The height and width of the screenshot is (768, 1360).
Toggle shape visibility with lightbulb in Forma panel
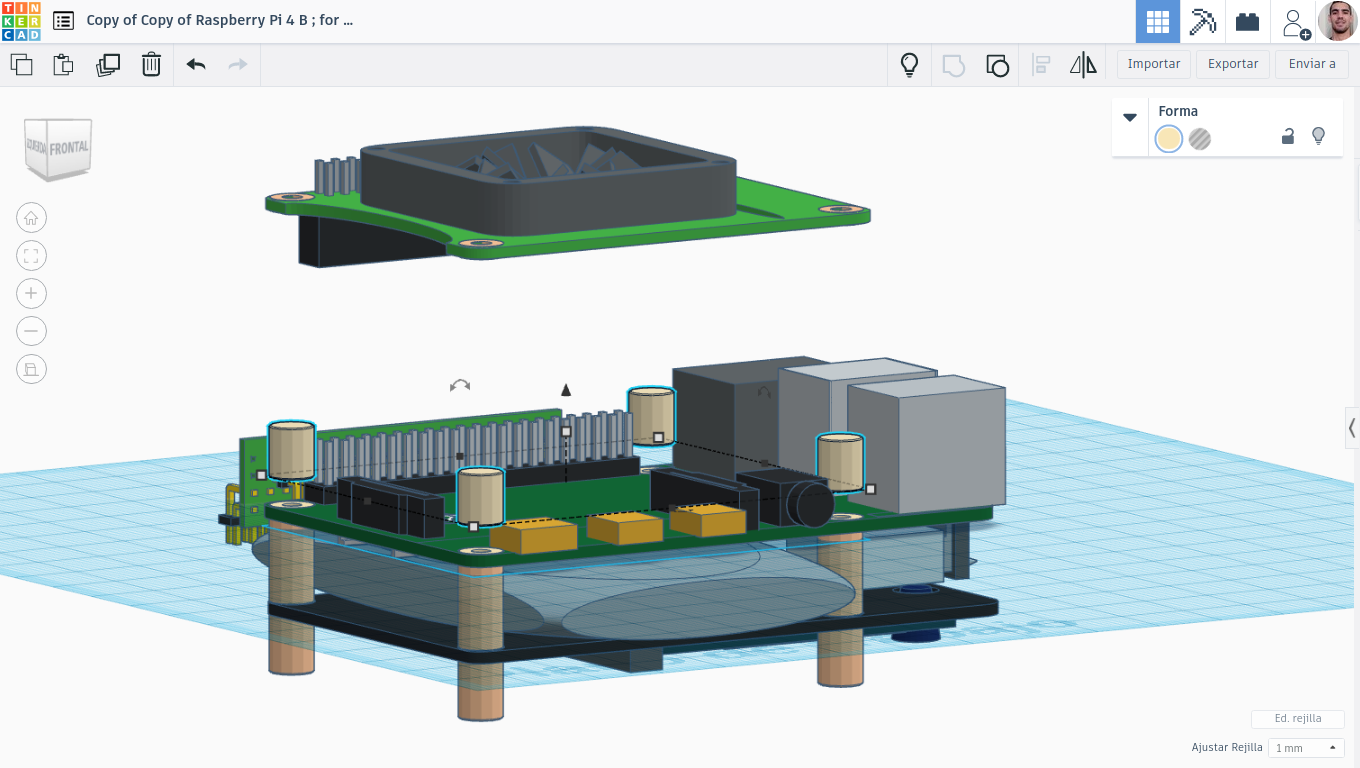point(1318,136)
